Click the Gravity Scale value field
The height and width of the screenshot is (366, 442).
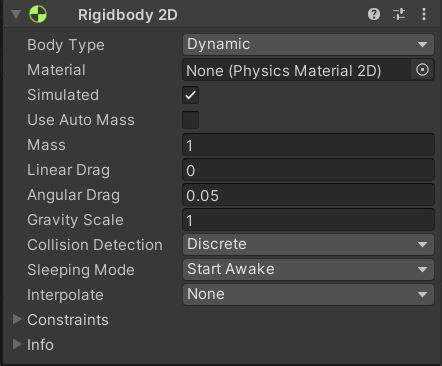click(x=308, y=220)
